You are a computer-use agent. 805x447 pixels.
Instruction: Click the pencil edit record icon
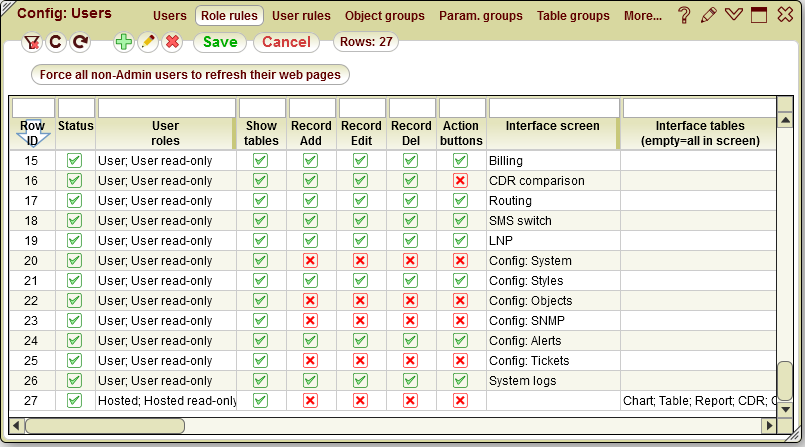147,42
